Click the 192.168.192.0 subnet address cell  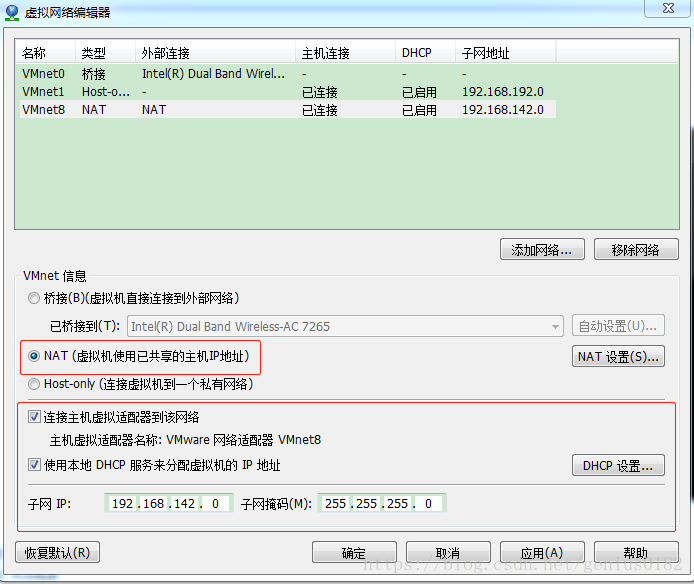pyautogui.click(x=503, y=92)
